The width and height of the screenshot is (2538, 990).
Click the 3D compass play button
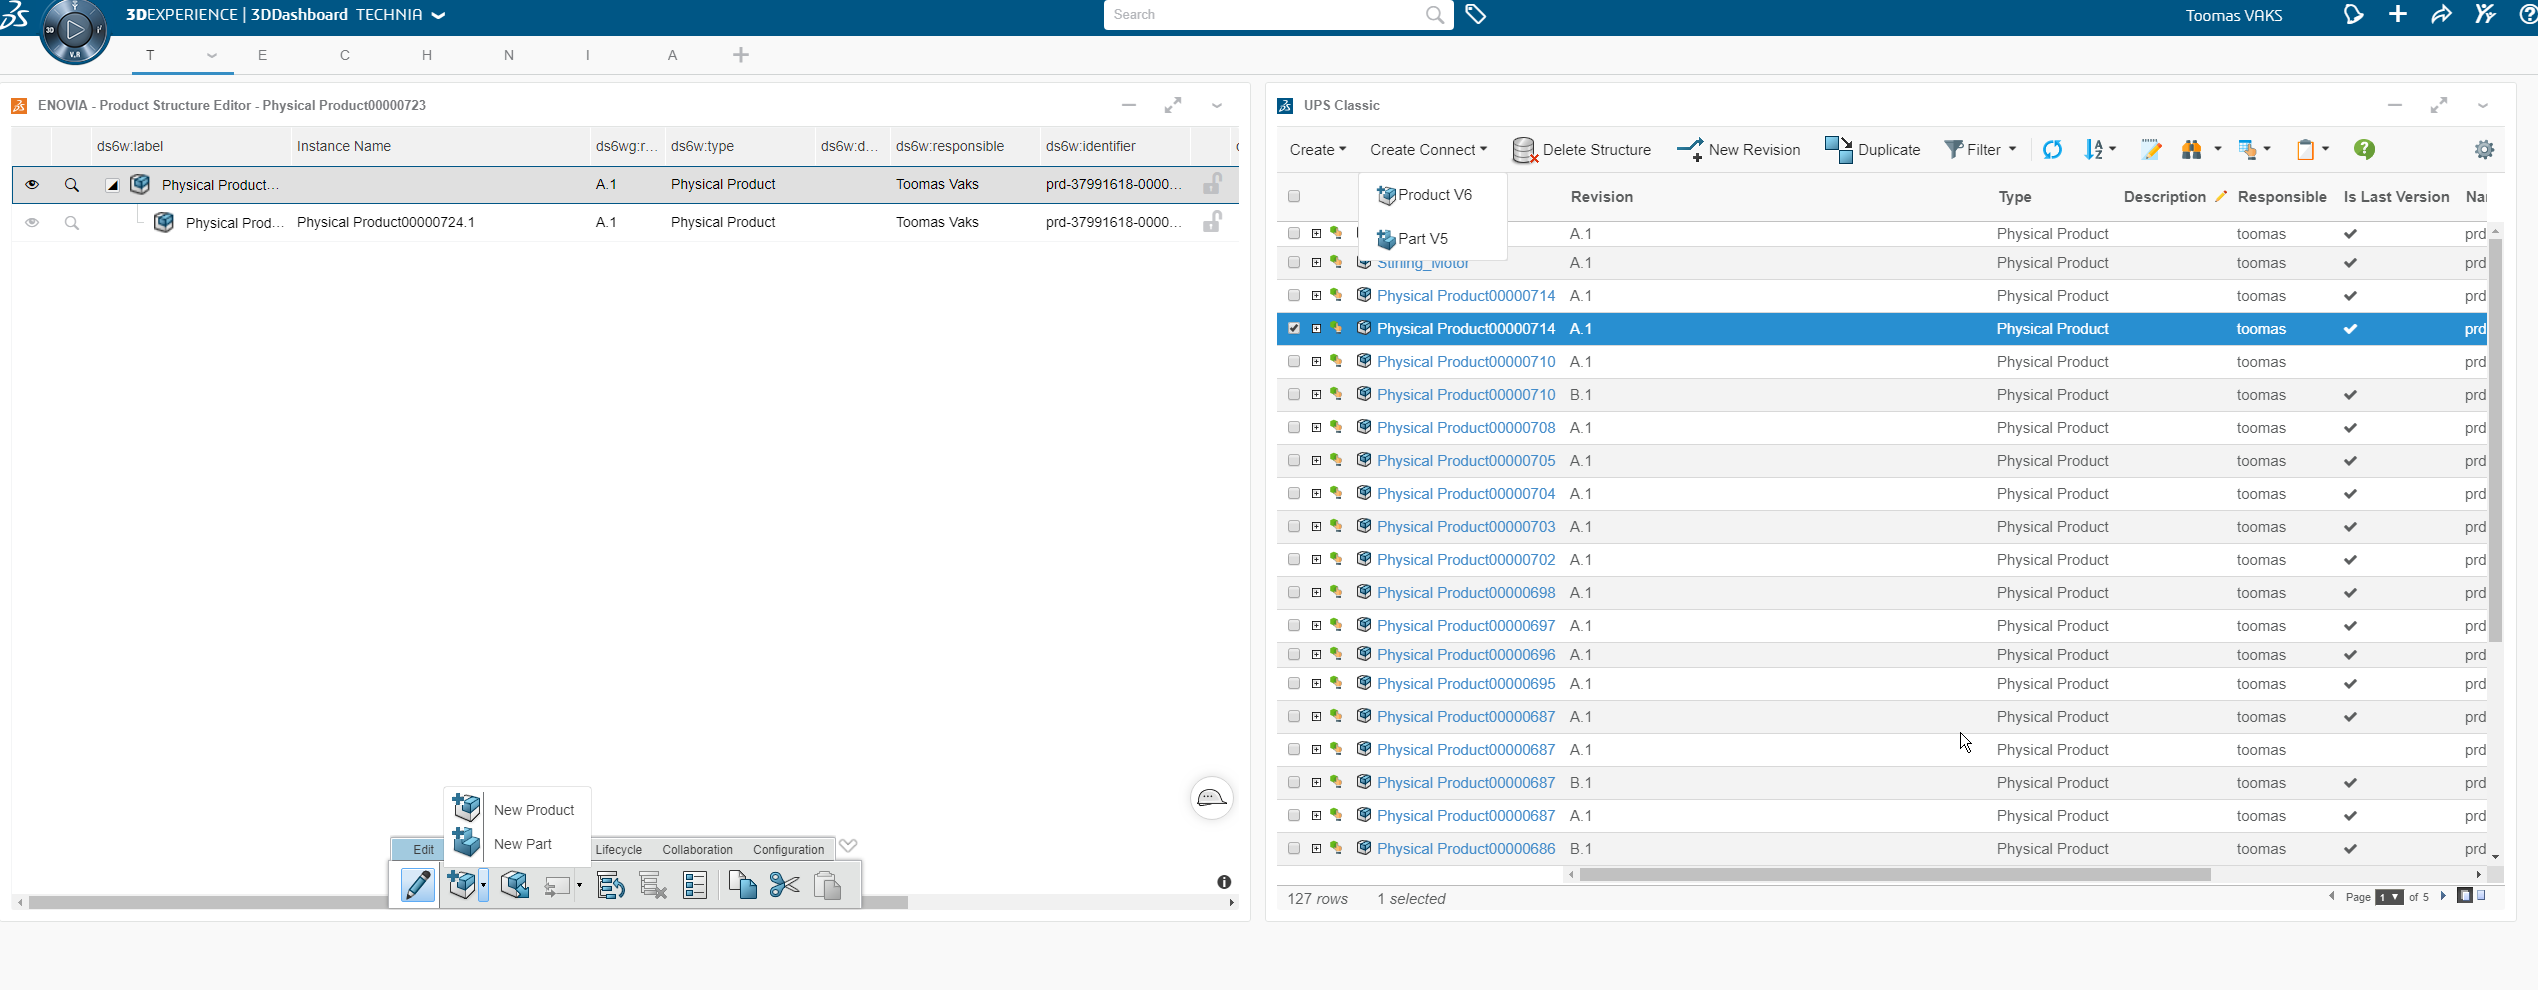[75, 30]
